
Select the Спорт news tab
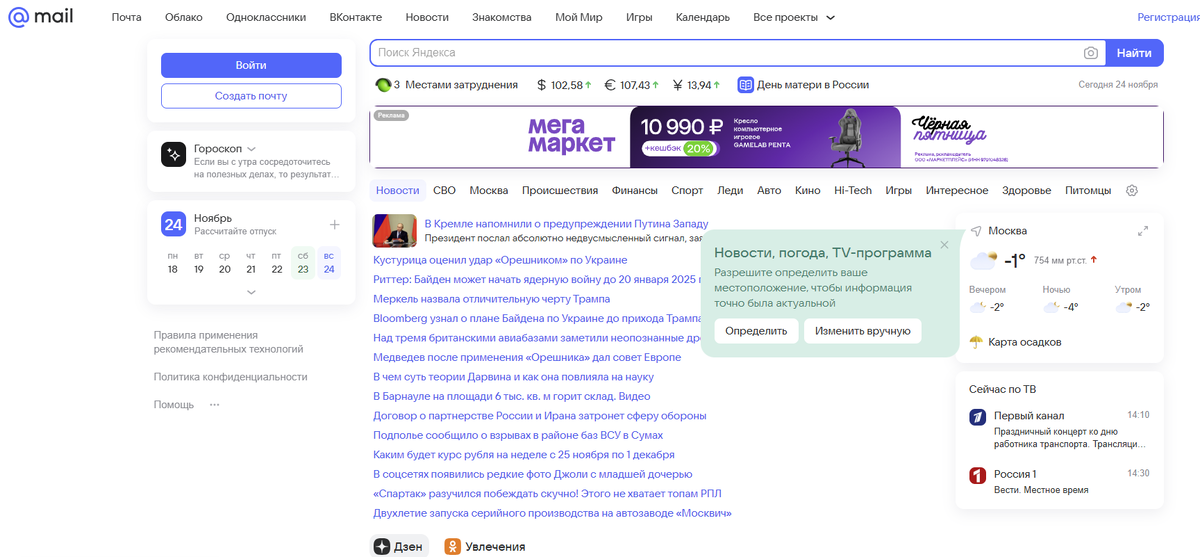[x=687, y=191]
